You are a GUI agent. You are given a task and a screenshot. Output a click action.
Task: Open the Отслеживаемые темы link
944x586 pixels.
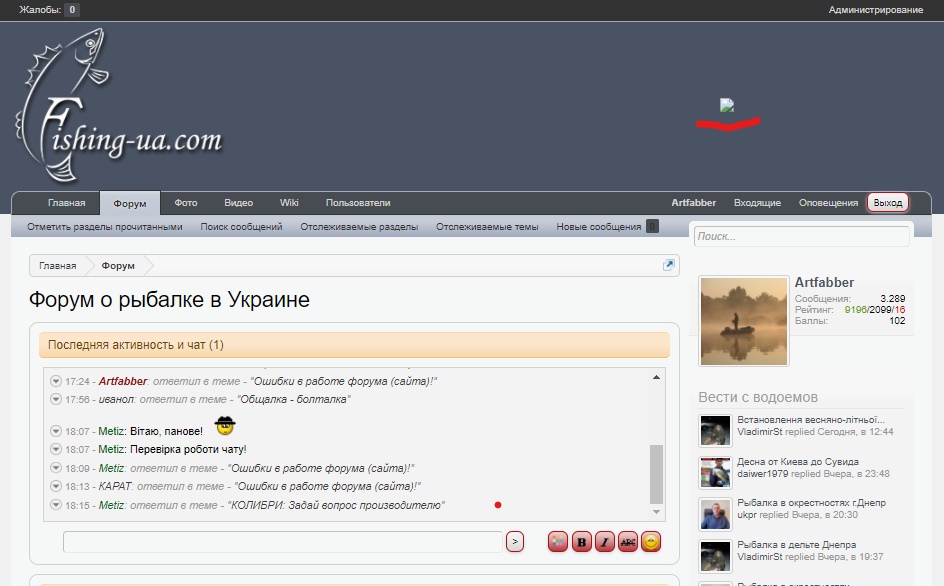[x=487, y=227]
